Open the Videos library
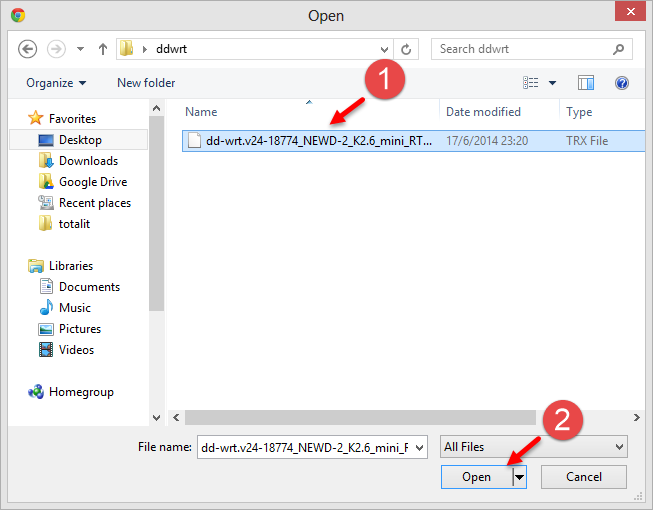This screenshot has height=510, width=653. coord(76,350)
